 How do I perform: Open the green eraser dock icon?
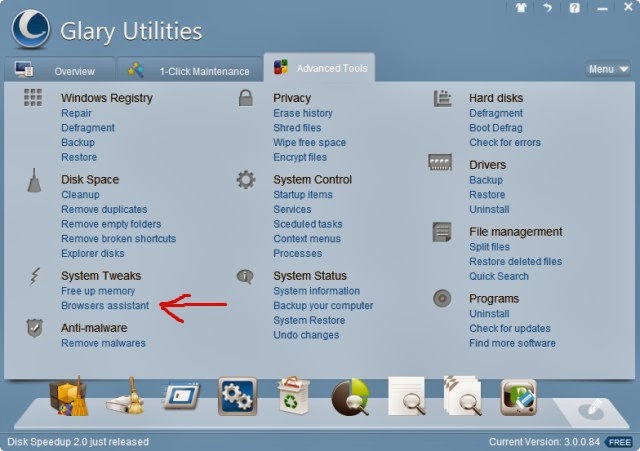pyautogui.click(x=519, y=397)
